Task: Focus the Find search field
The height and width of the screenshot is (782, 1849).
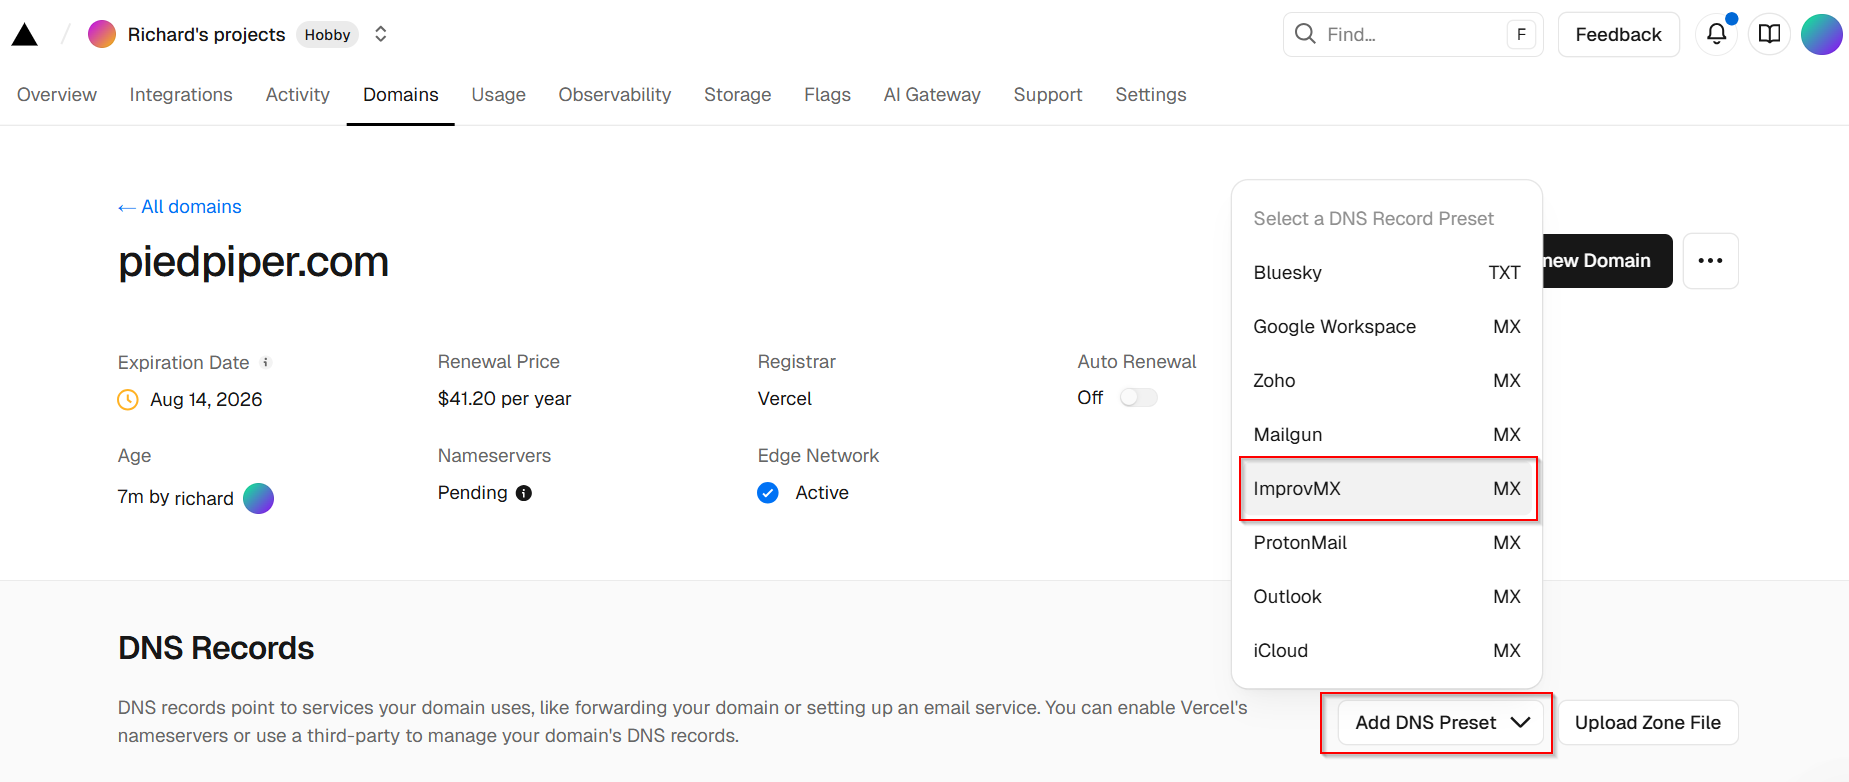Action: coord(1410,35)
